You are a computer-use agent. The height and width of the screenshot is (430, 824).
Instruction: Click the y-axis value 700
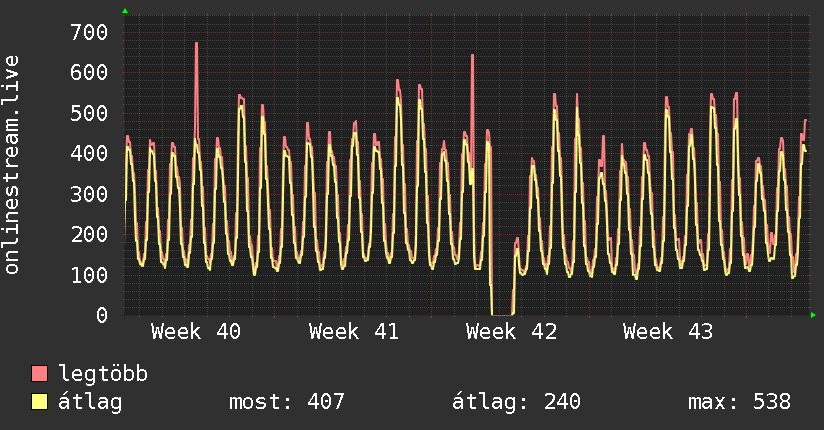tap(89, 32)
